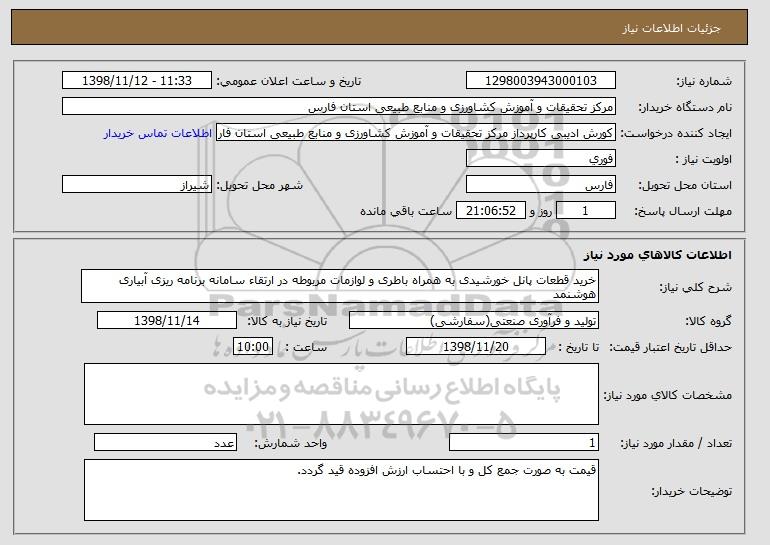Click the جزئیات اطلاعات نیاز header title

pos(671,28)
